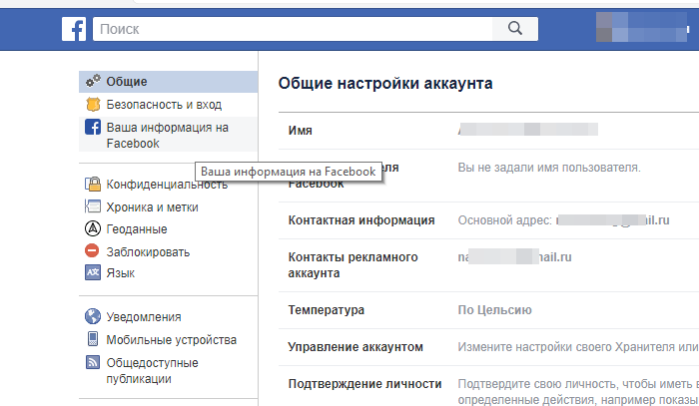Click the globe icon beside Уведомления
This screenshot has width=699, height=406.
93,316
